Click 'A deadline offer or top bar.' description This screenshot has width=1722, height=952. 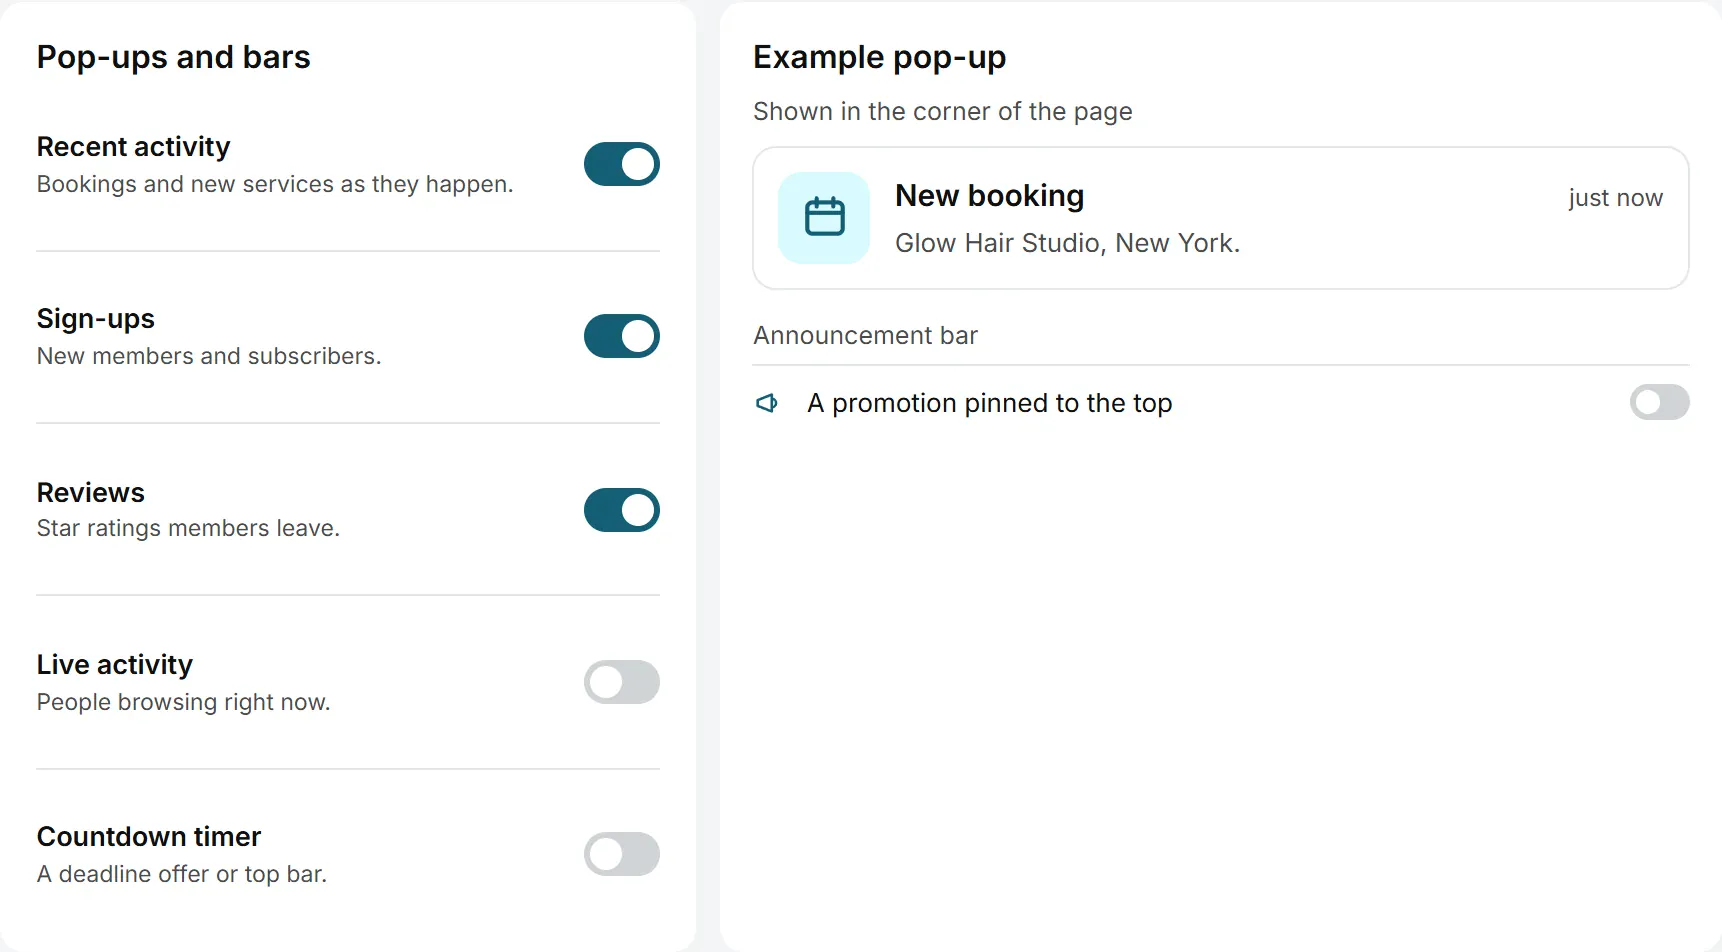pos(182,874)
